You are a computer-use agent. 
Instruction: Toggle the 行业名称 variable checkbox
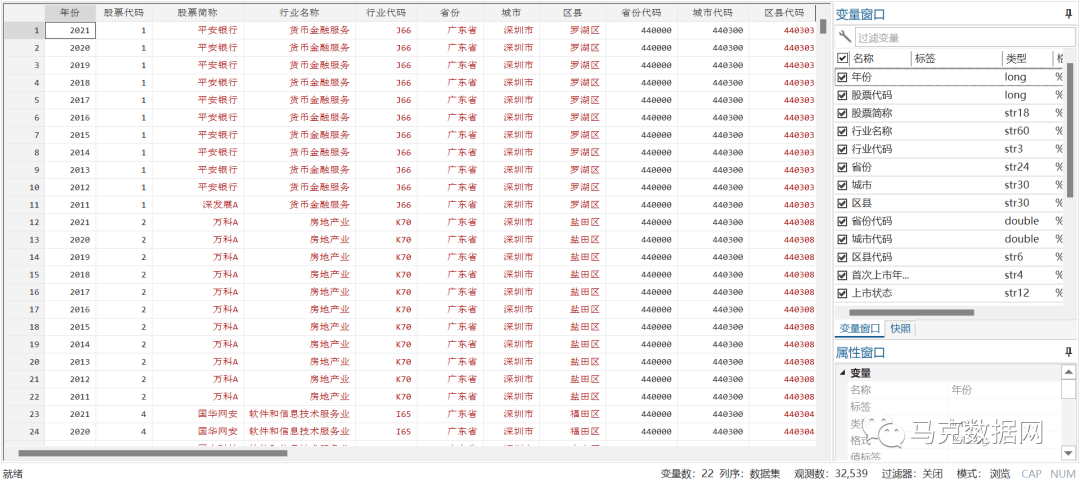[x=842, y=131]
